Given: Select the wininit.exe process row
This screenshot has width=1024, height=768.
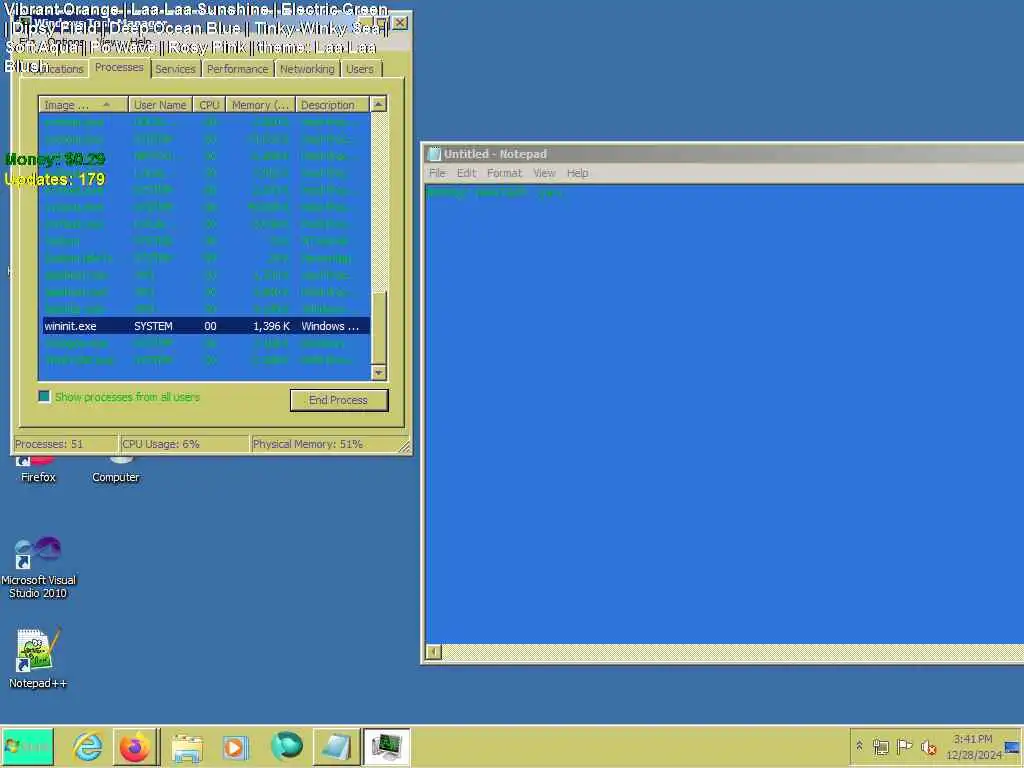Looking at the screenshot, I should point(206,326).
